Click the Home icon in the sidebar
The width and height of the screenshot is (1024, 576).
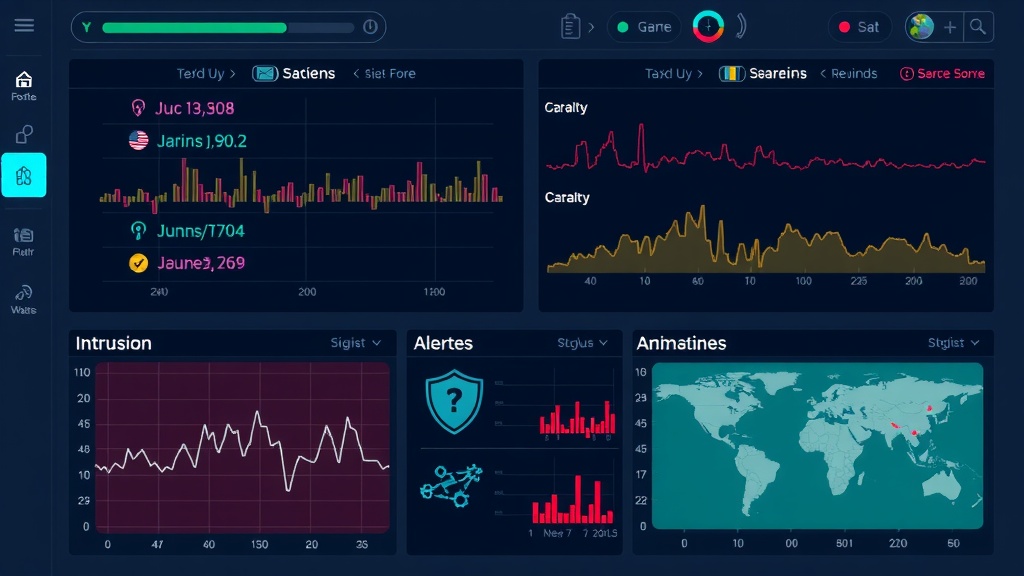[x=24, y=79]
